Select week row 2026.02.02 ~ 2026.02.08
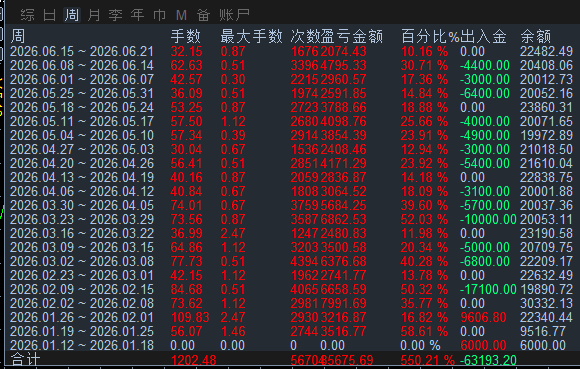The width and height of the screenshot is (580, 369). (x=291, y=304)
